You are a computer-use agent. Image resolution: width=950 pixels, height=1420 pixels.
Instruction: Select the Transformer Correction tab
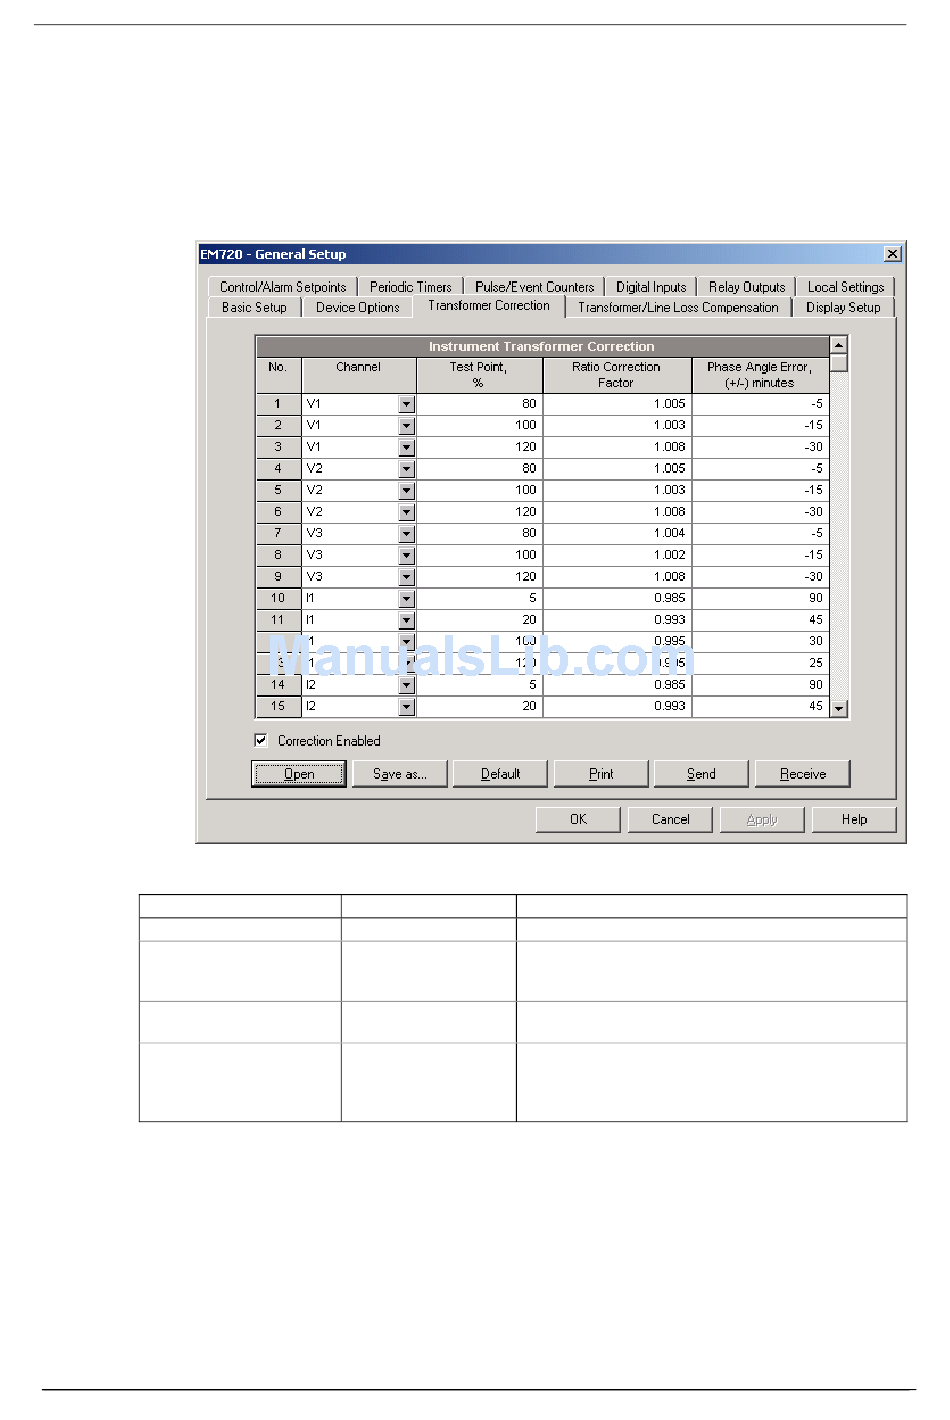click(x=489, y=306)
